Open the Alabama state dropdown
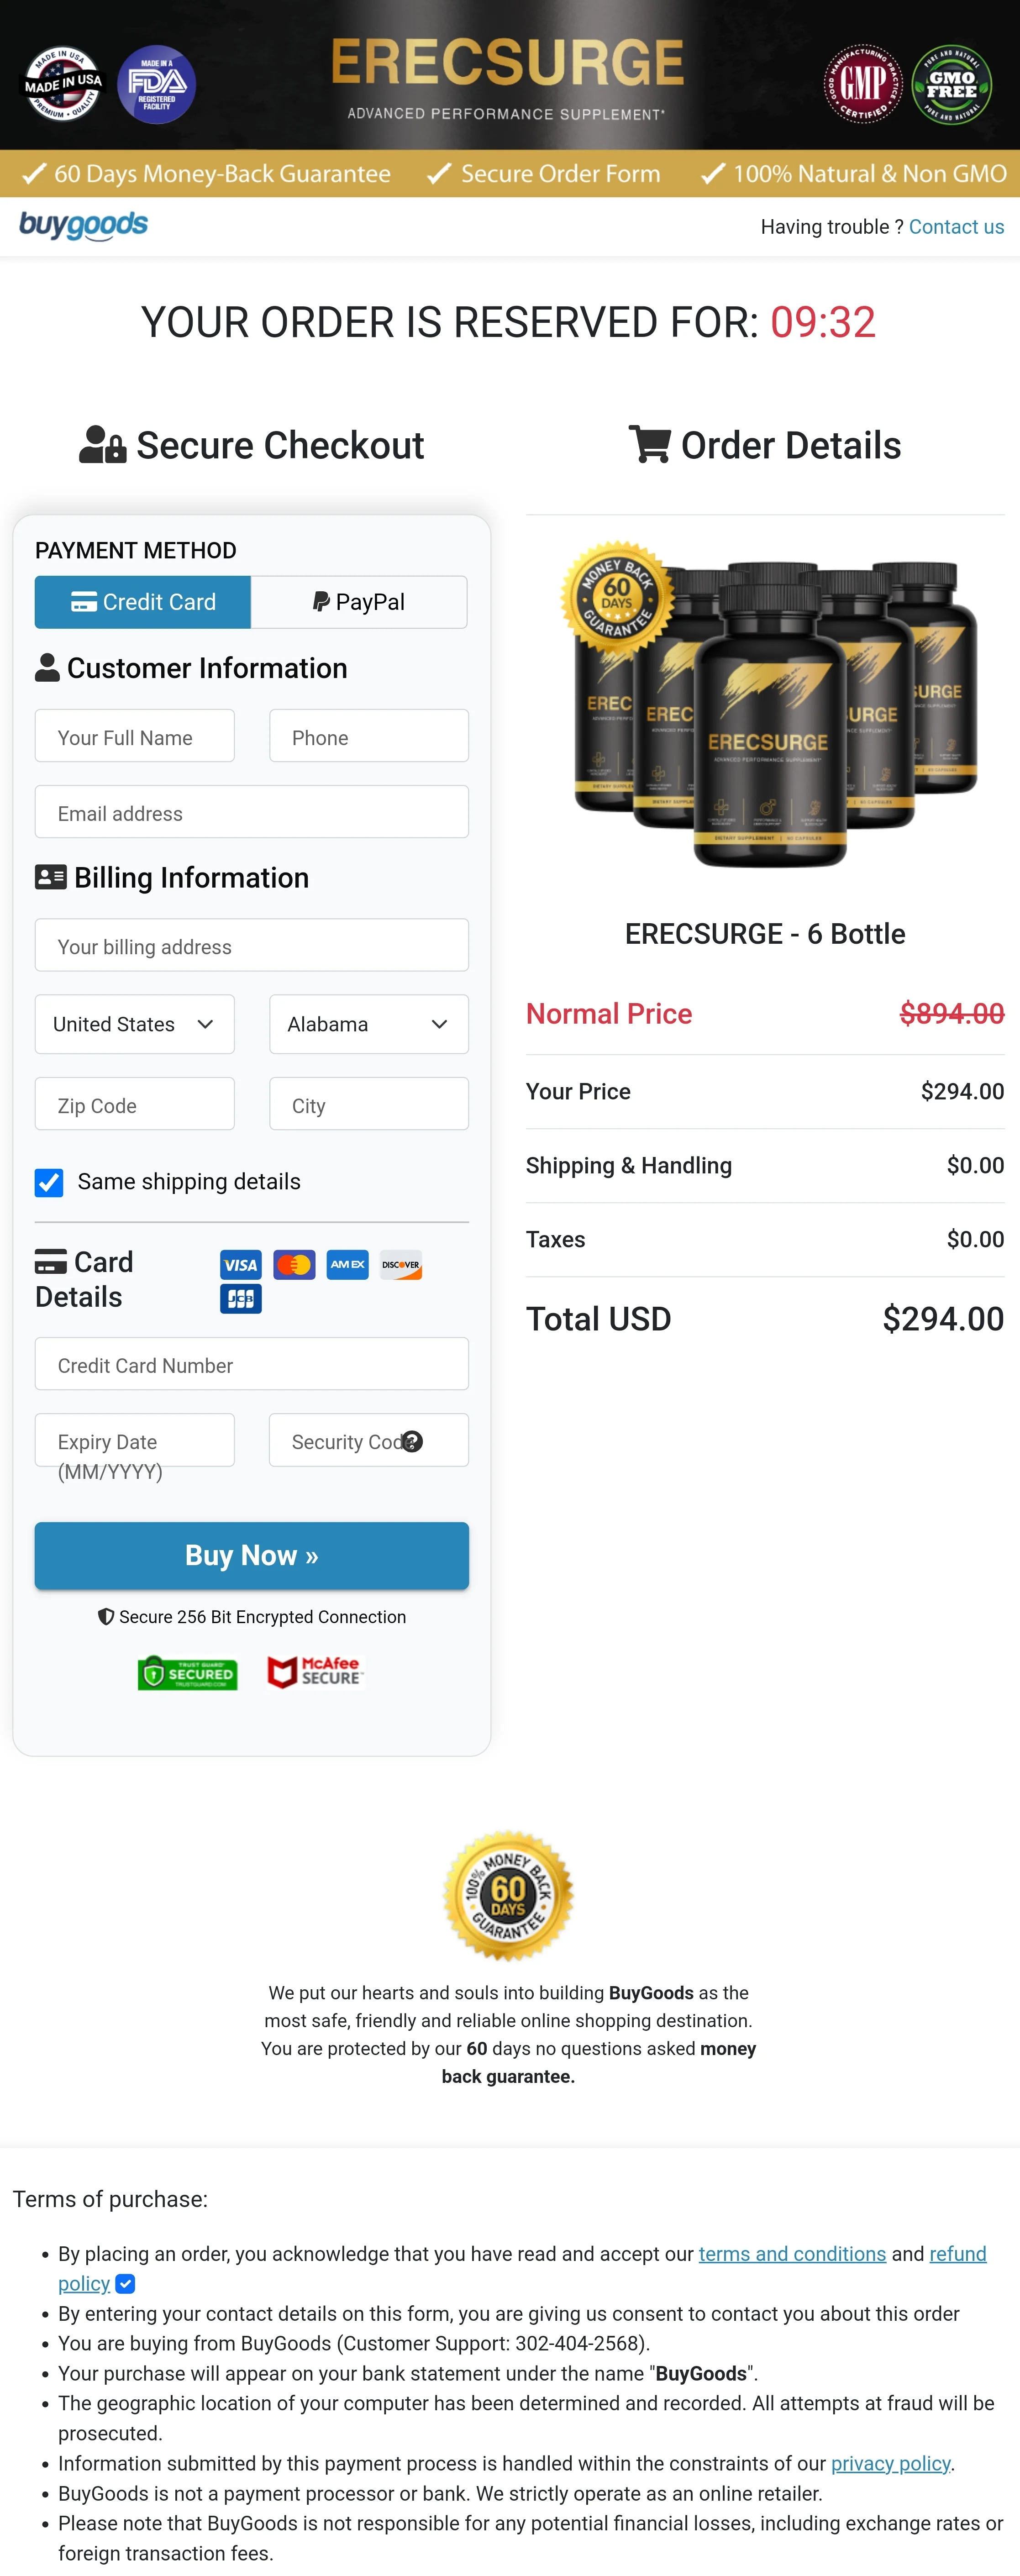Image resolution: width=1020 pixels, height=2576 pixels. pos(368,1024)
